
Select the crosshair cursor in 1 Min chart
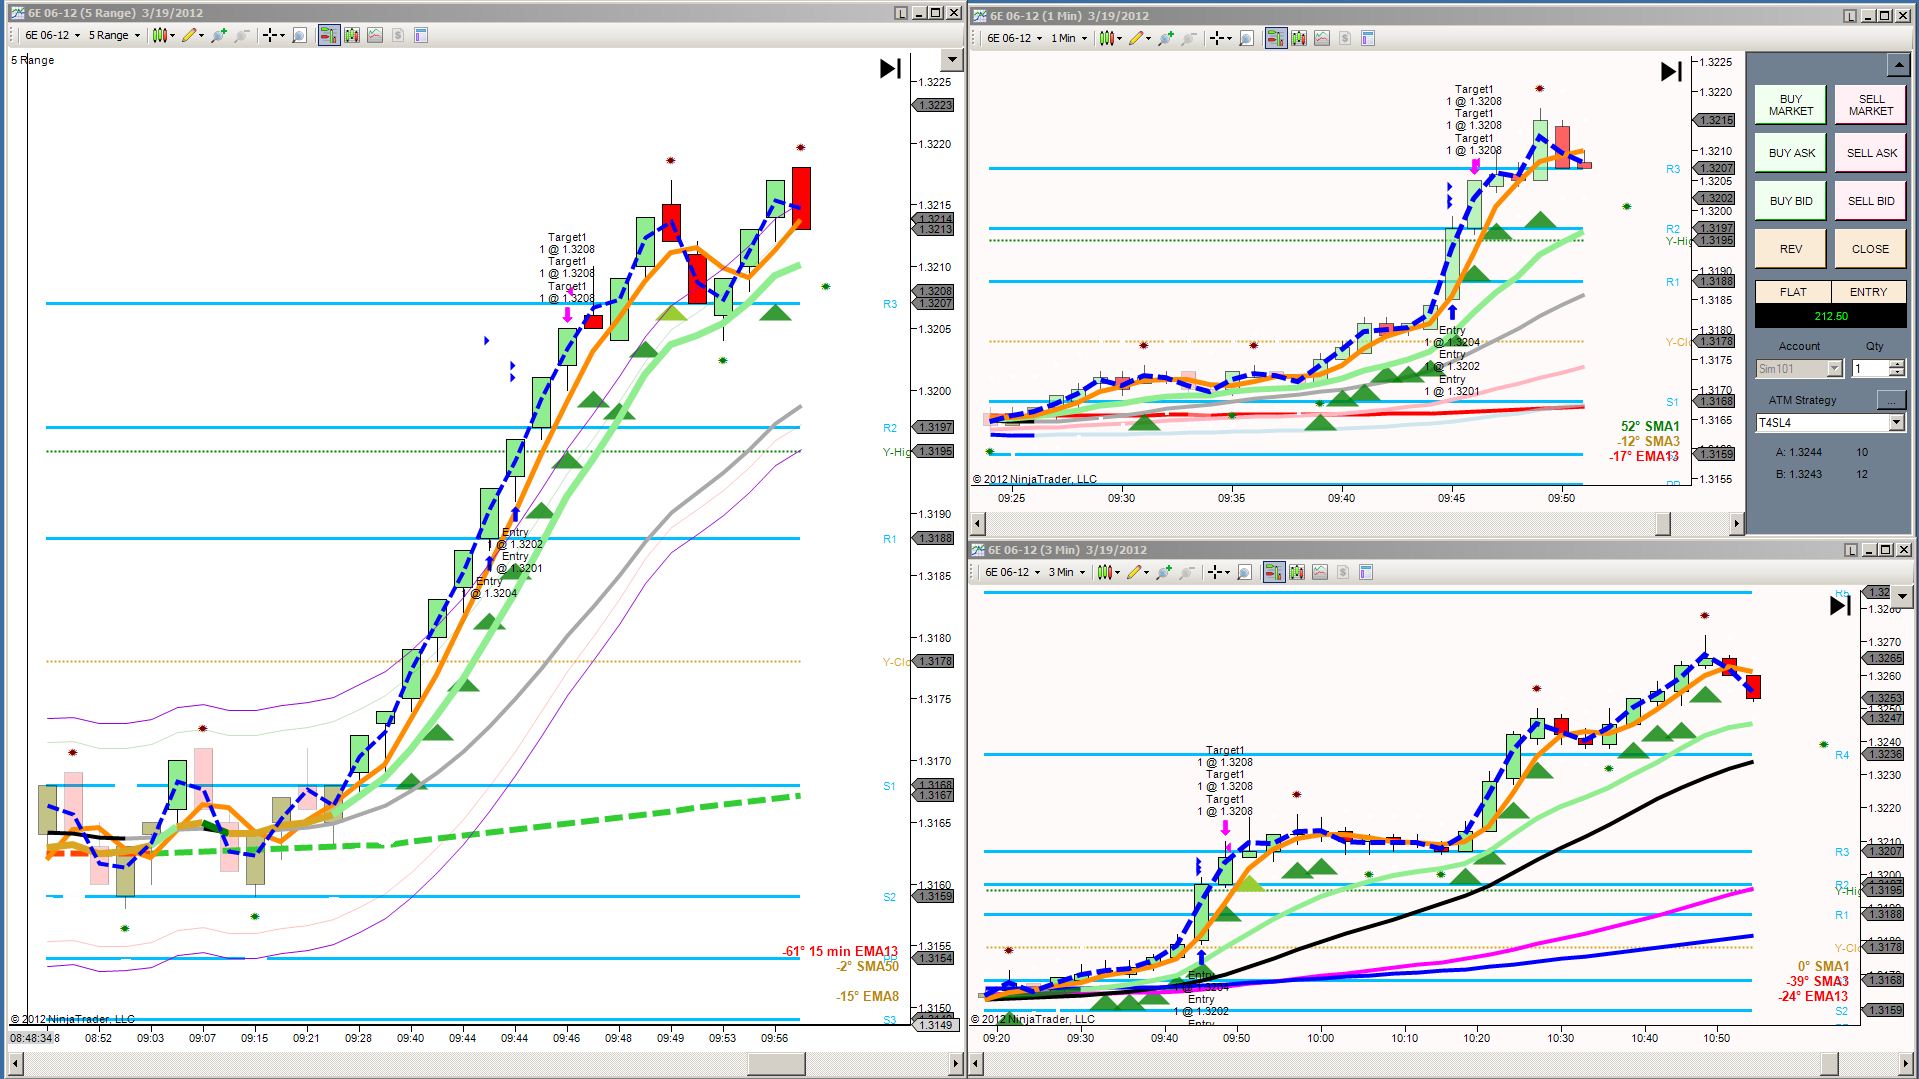[1220, 38]
